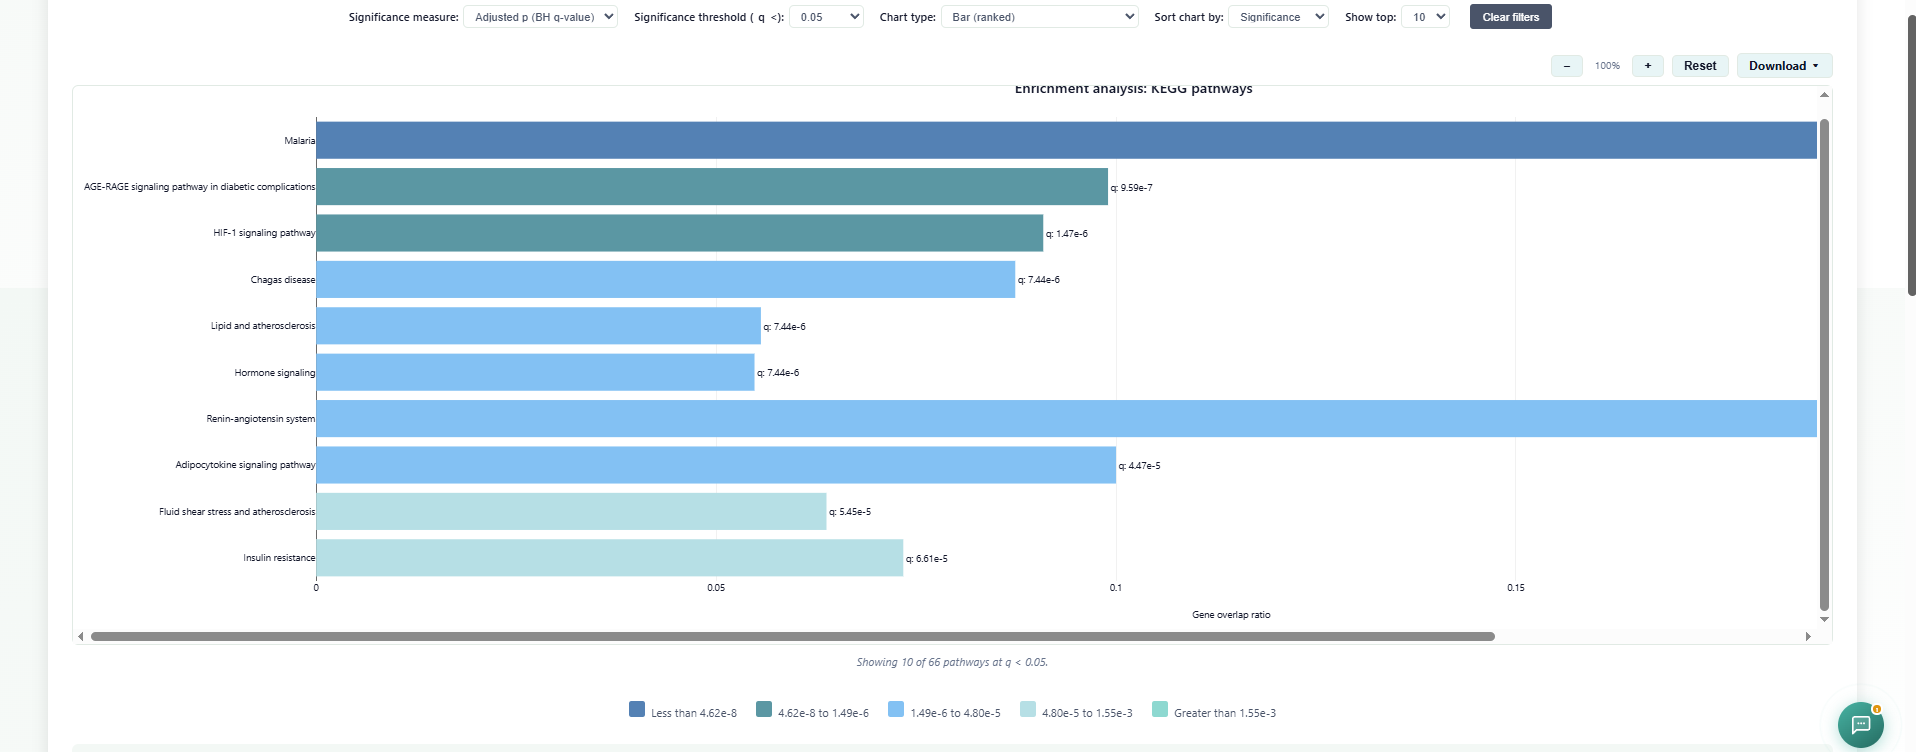Click the Clear filters button

click(1511, 17)
